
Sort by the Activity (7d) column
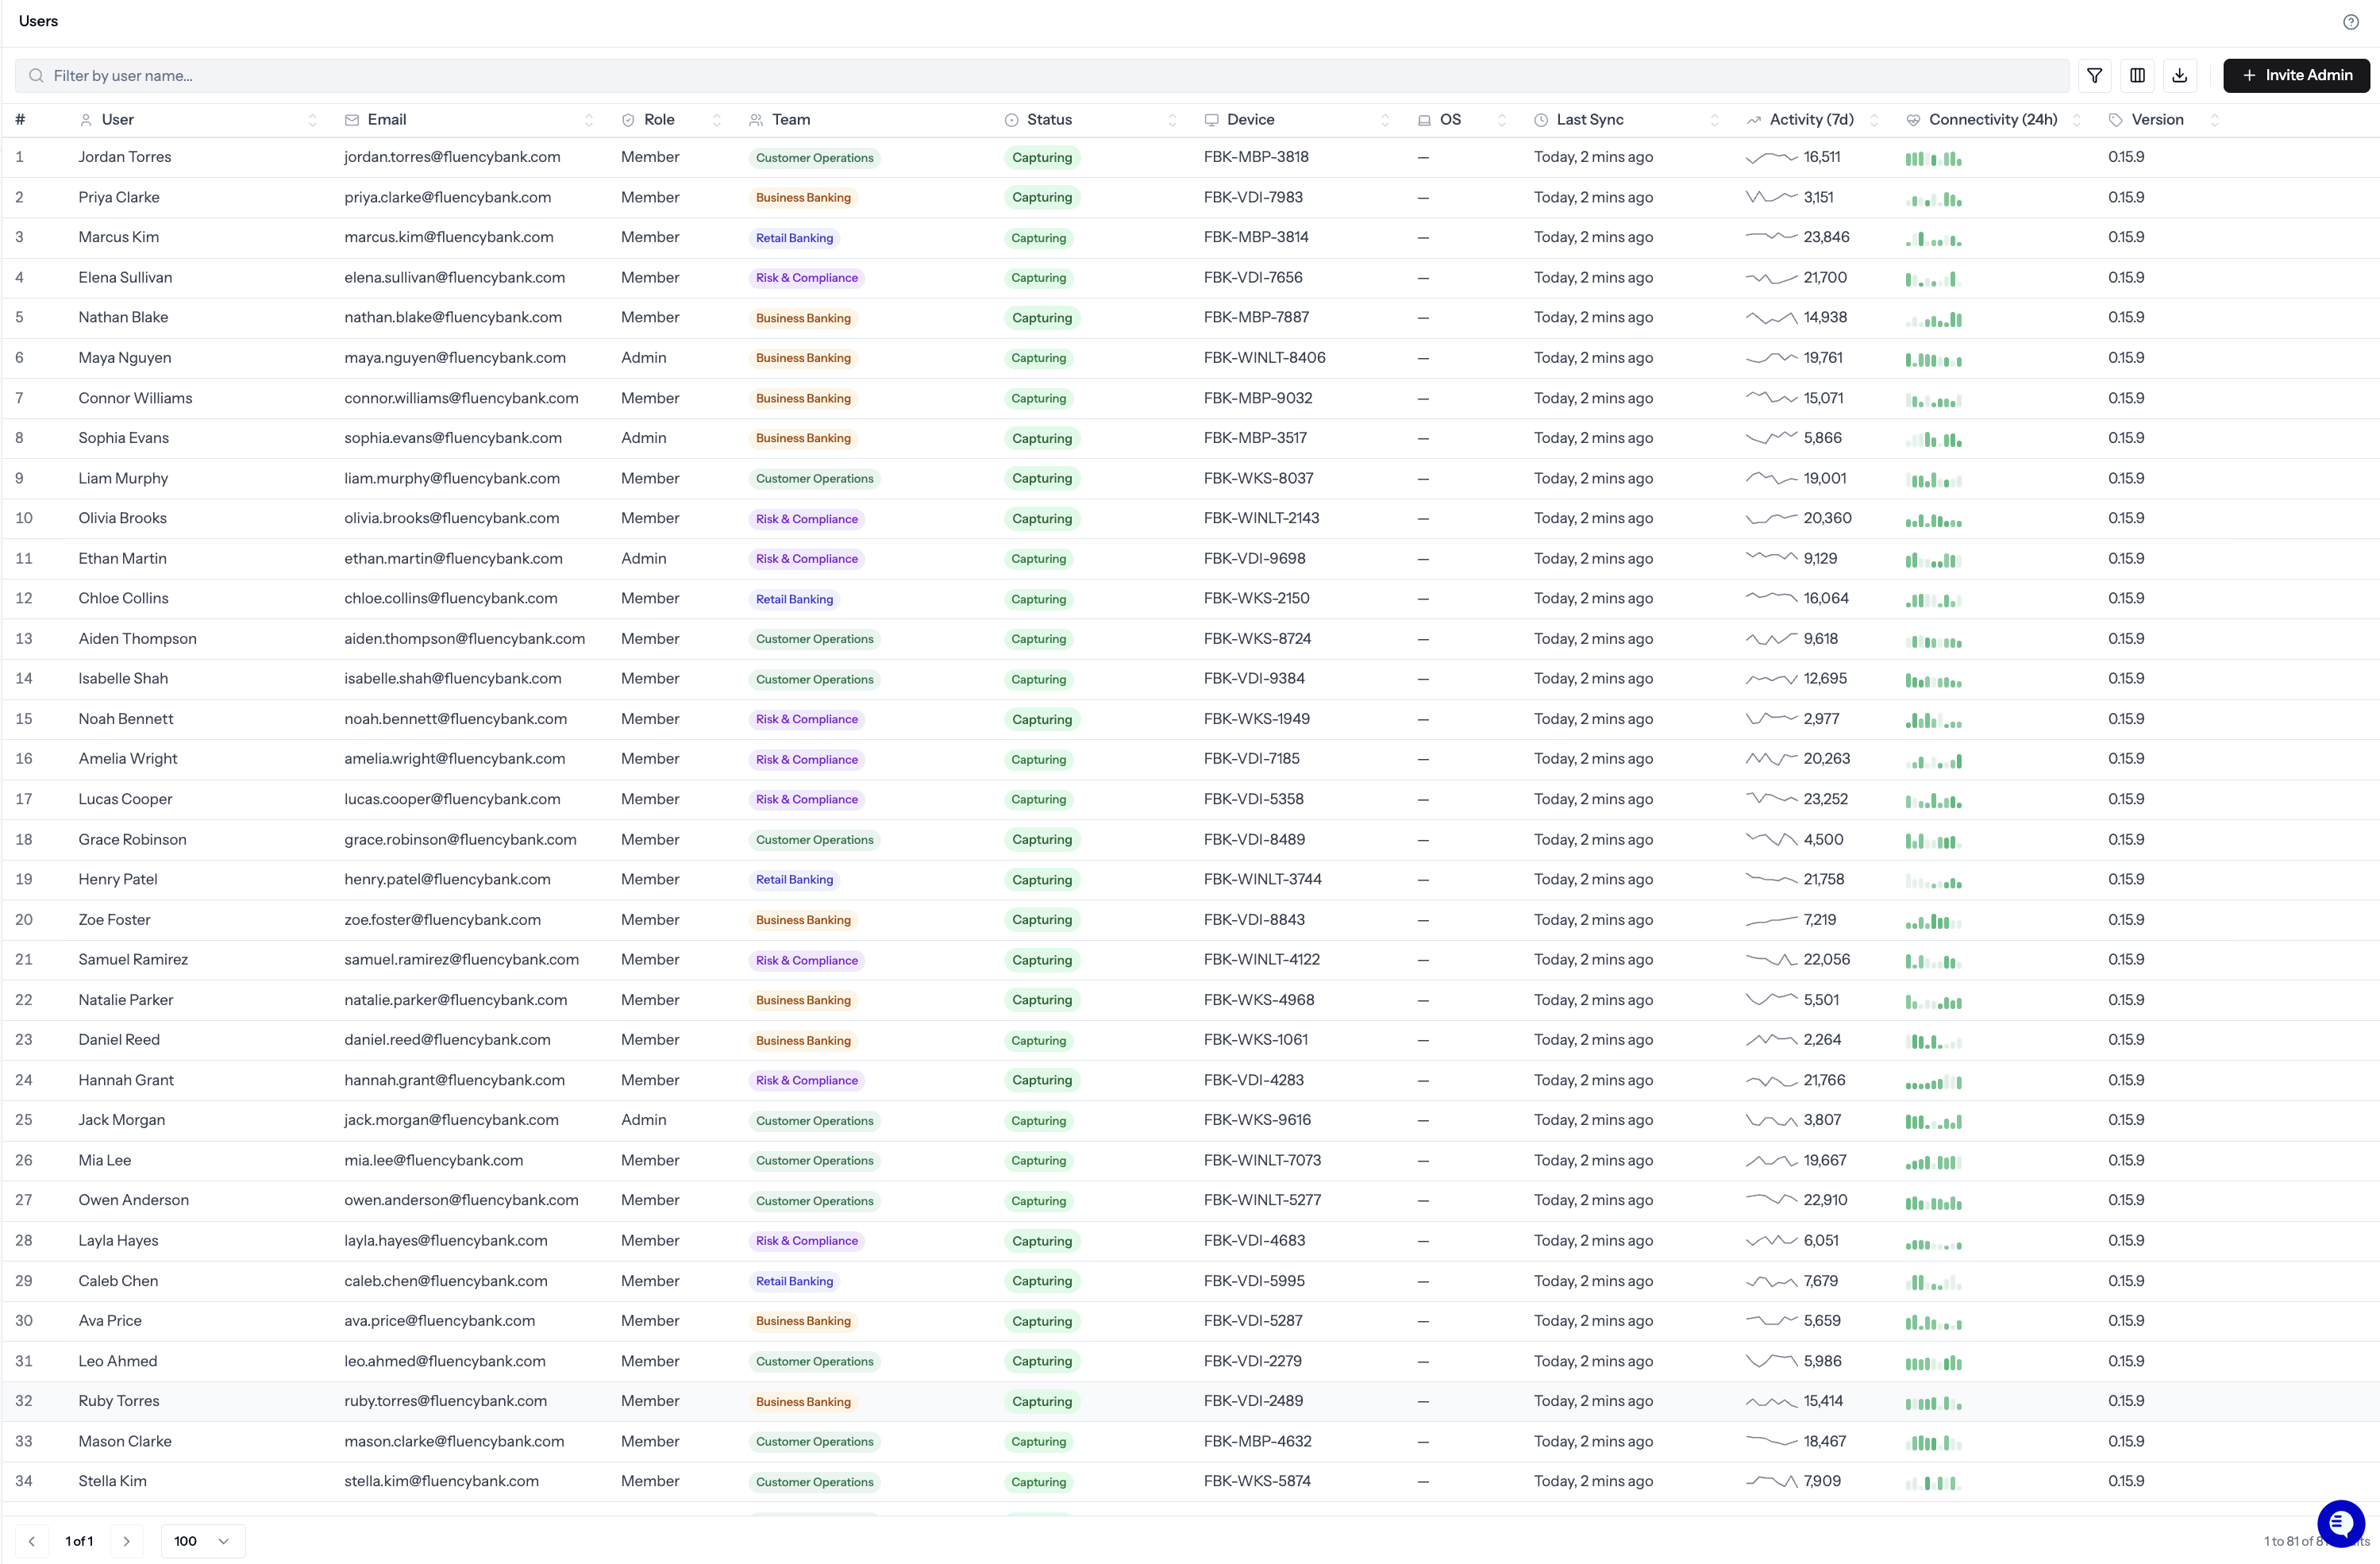coord(1874,120)
